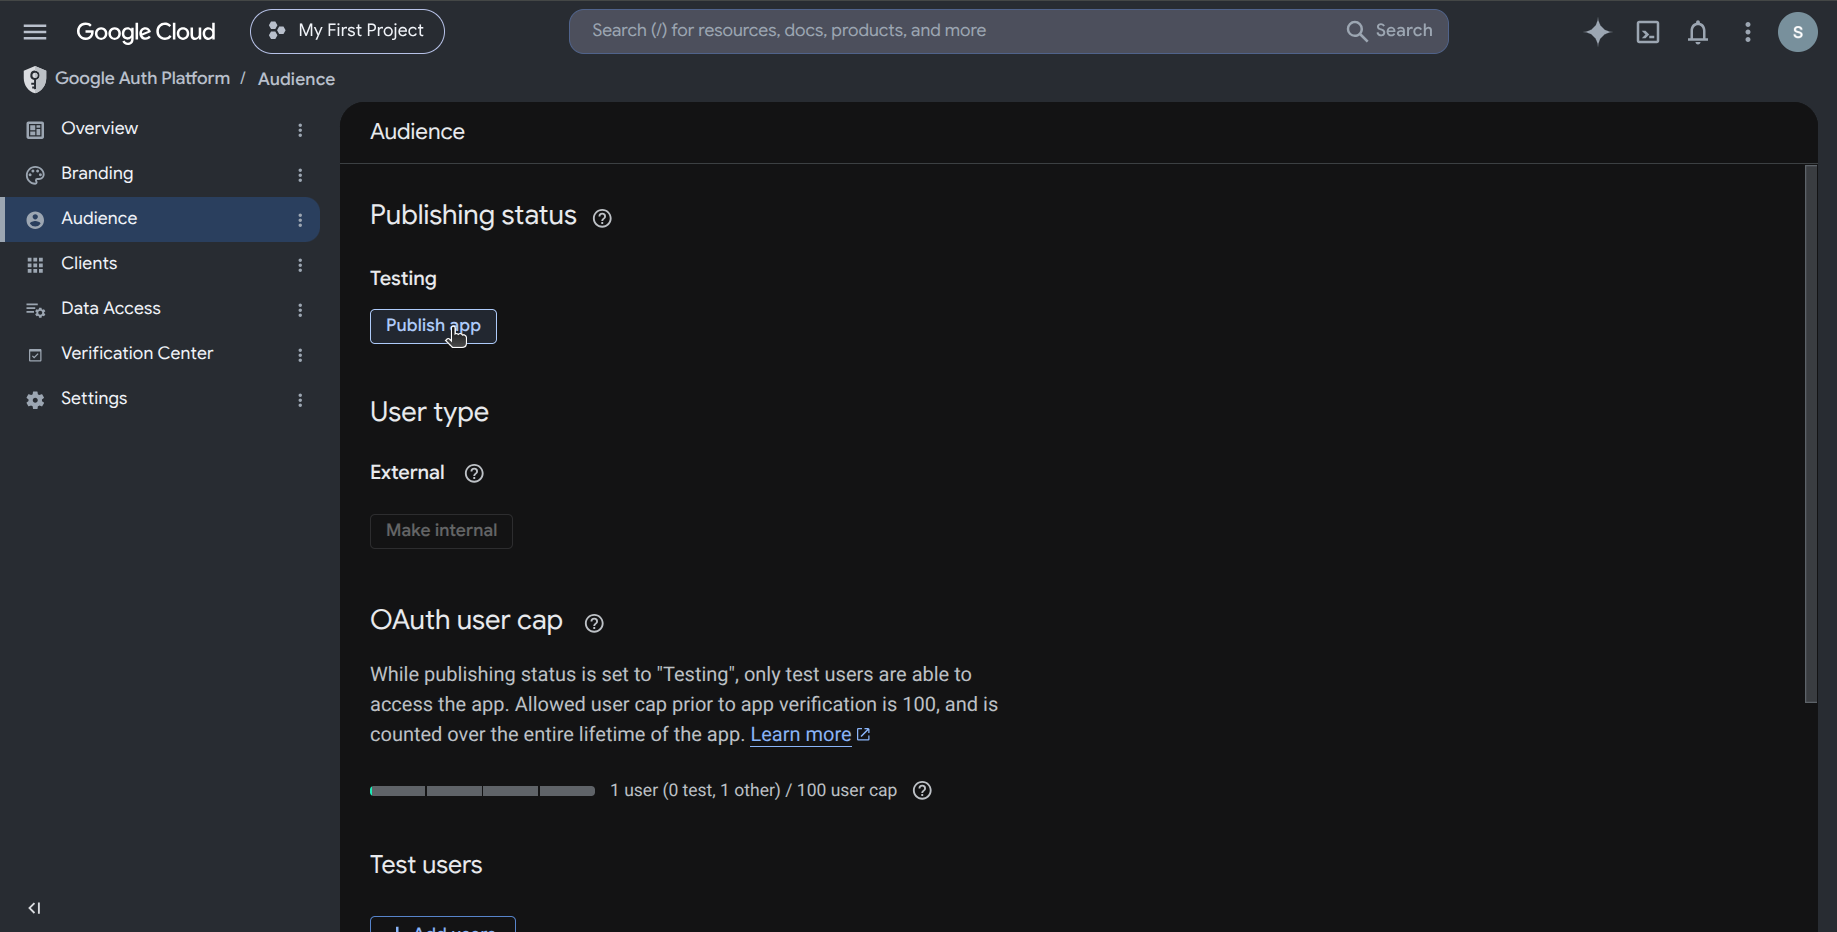Select the Audience sidebar item
The height and width of the screenshot is (932, 1837).
160,219
